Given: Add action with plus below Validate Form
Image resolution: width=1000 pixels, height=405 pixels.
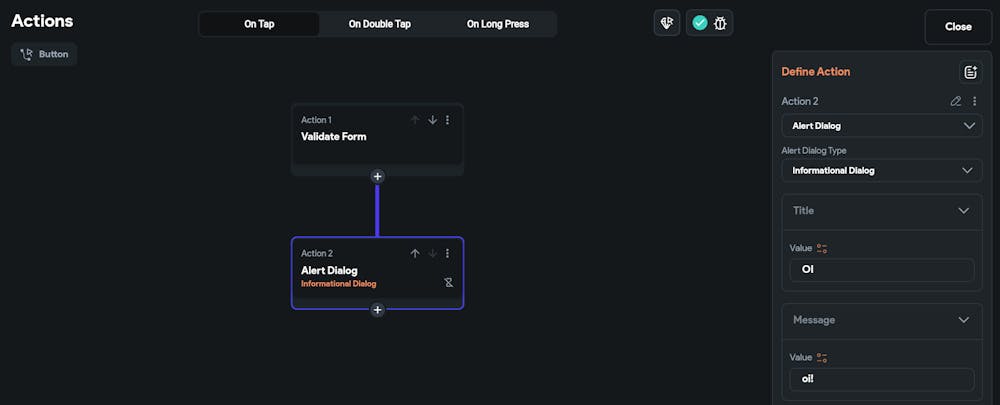Looking at the screenshot, I should tap(377, 176).
